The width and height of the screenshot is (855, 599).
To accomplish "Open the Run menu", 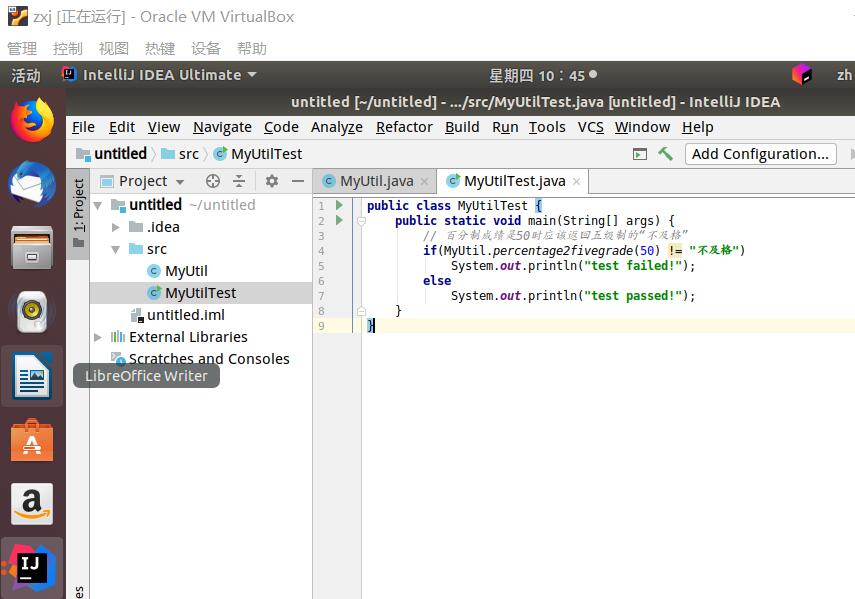I will pos(505,127).
